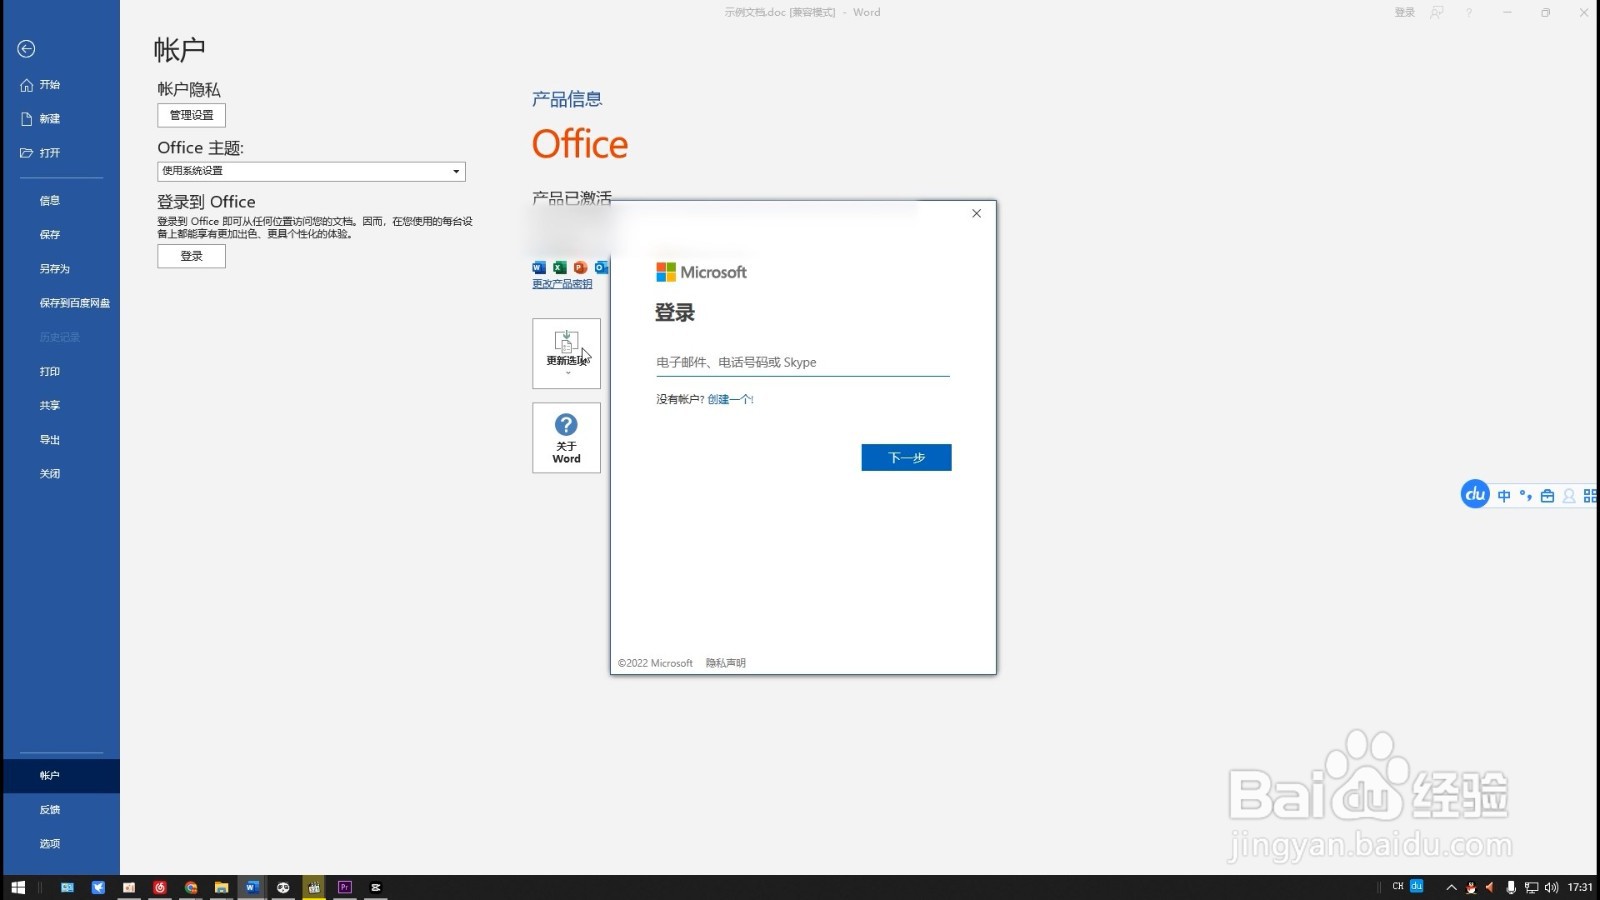Focus the email, phone or Skype field
Screen dimensions: 1600x900
(803, 362)
